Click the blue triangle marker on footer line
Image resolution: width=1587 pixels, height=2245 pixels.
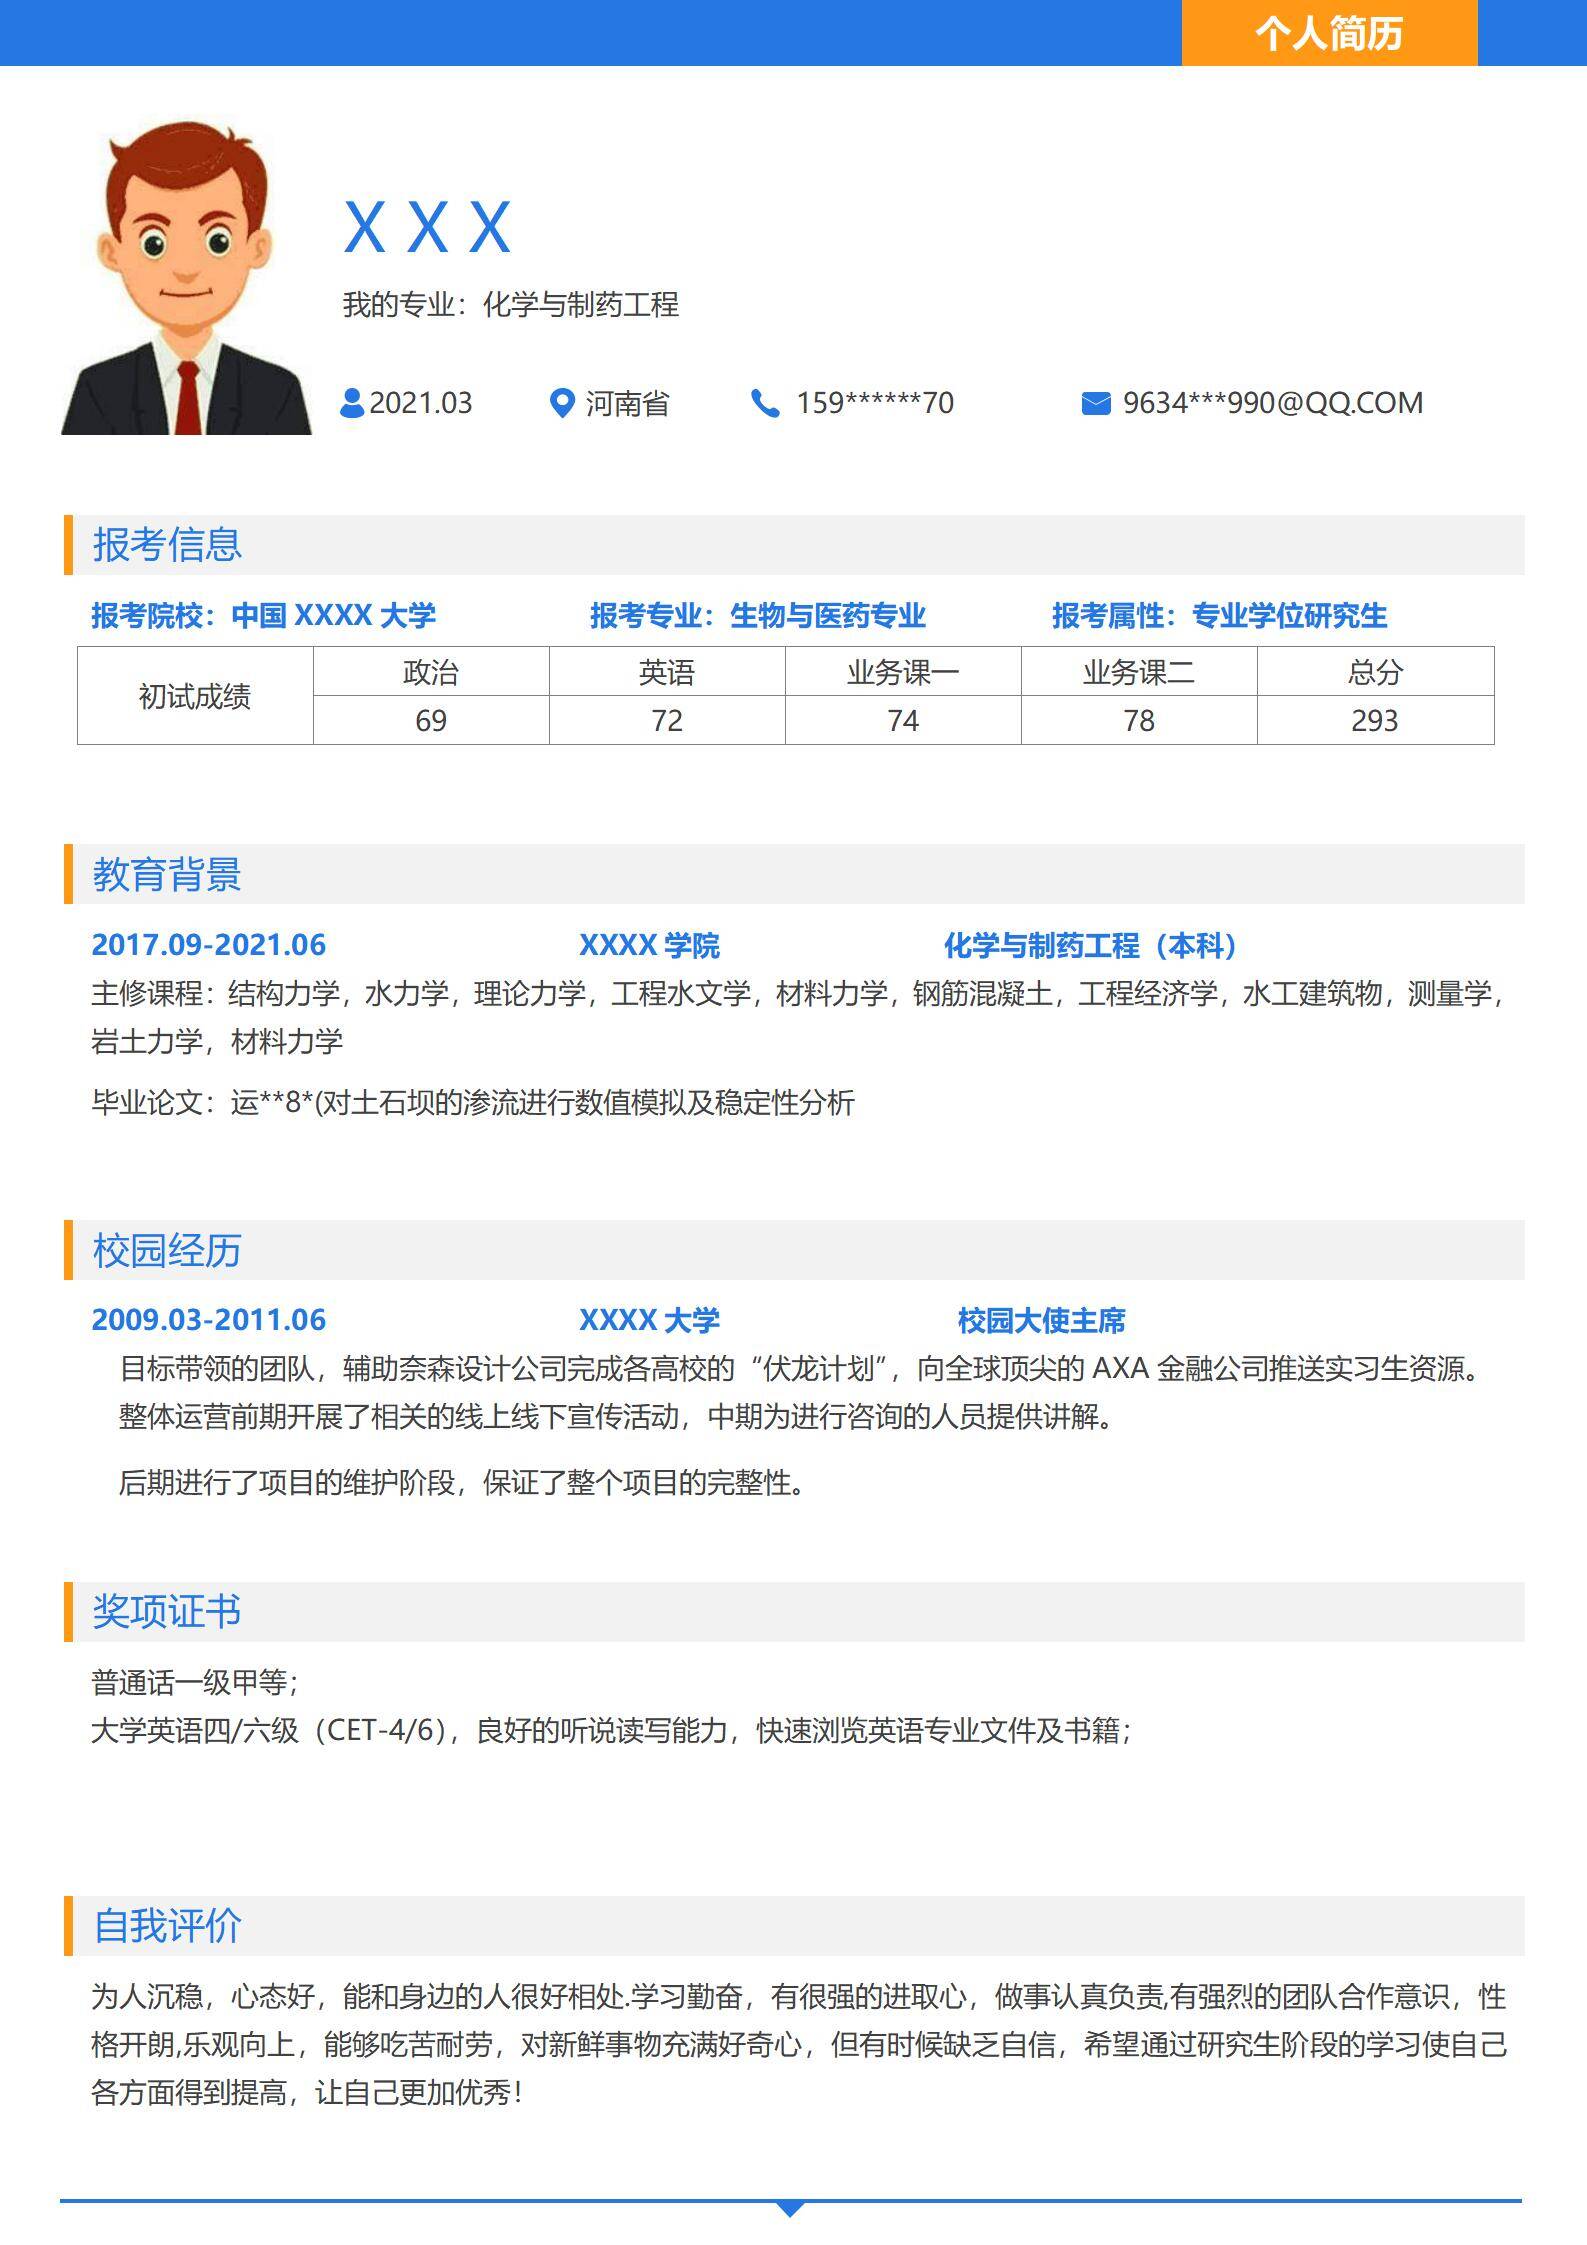click(790, 2207)
